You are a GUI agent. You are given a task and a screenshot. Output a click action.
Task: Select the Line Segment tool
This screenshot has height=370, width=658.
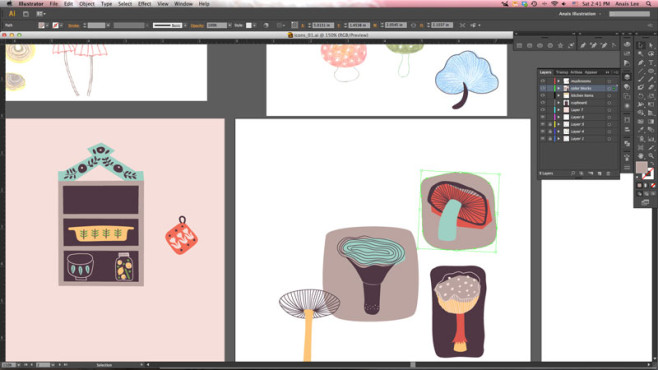click(x=641, y=71)
